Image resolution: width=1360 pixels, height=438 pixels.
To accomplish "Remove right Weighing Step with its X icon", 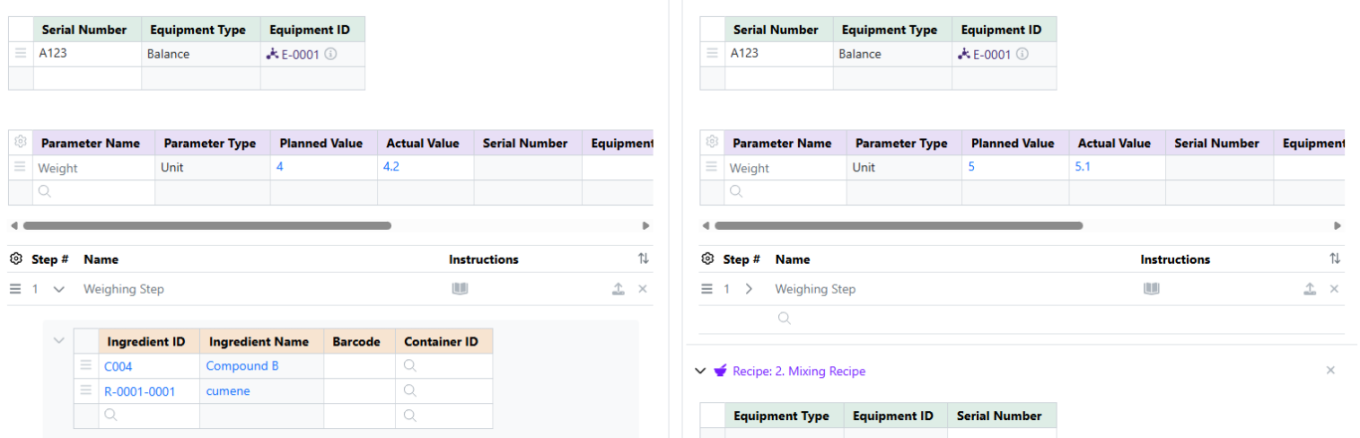I will [x=1334, y=289].
